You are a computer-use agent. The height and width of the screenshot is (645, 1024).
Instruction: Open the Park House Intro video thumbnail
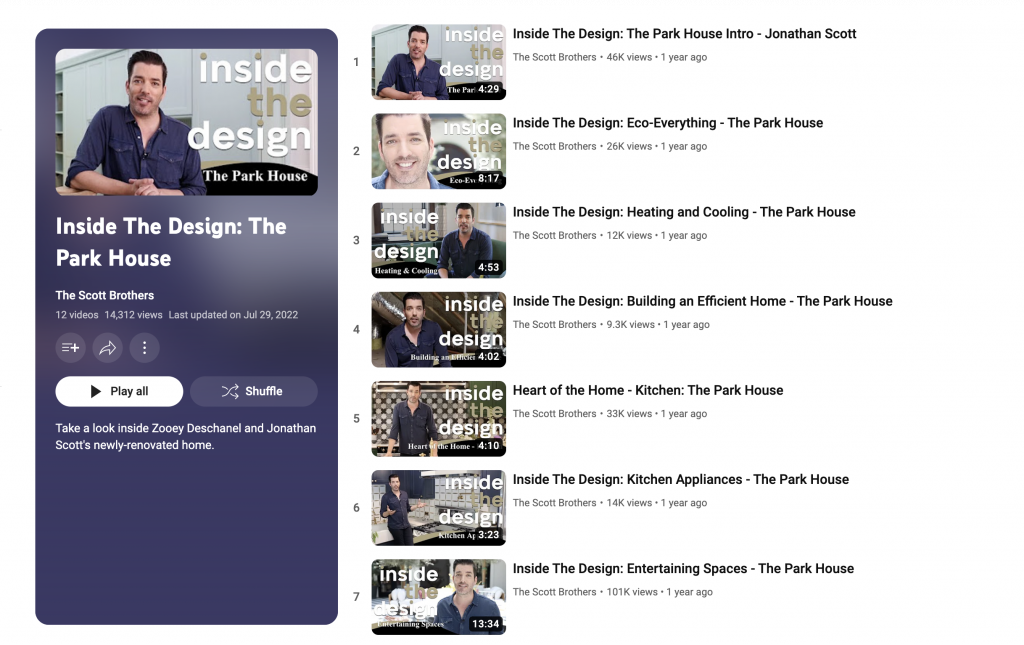[438, 62]
